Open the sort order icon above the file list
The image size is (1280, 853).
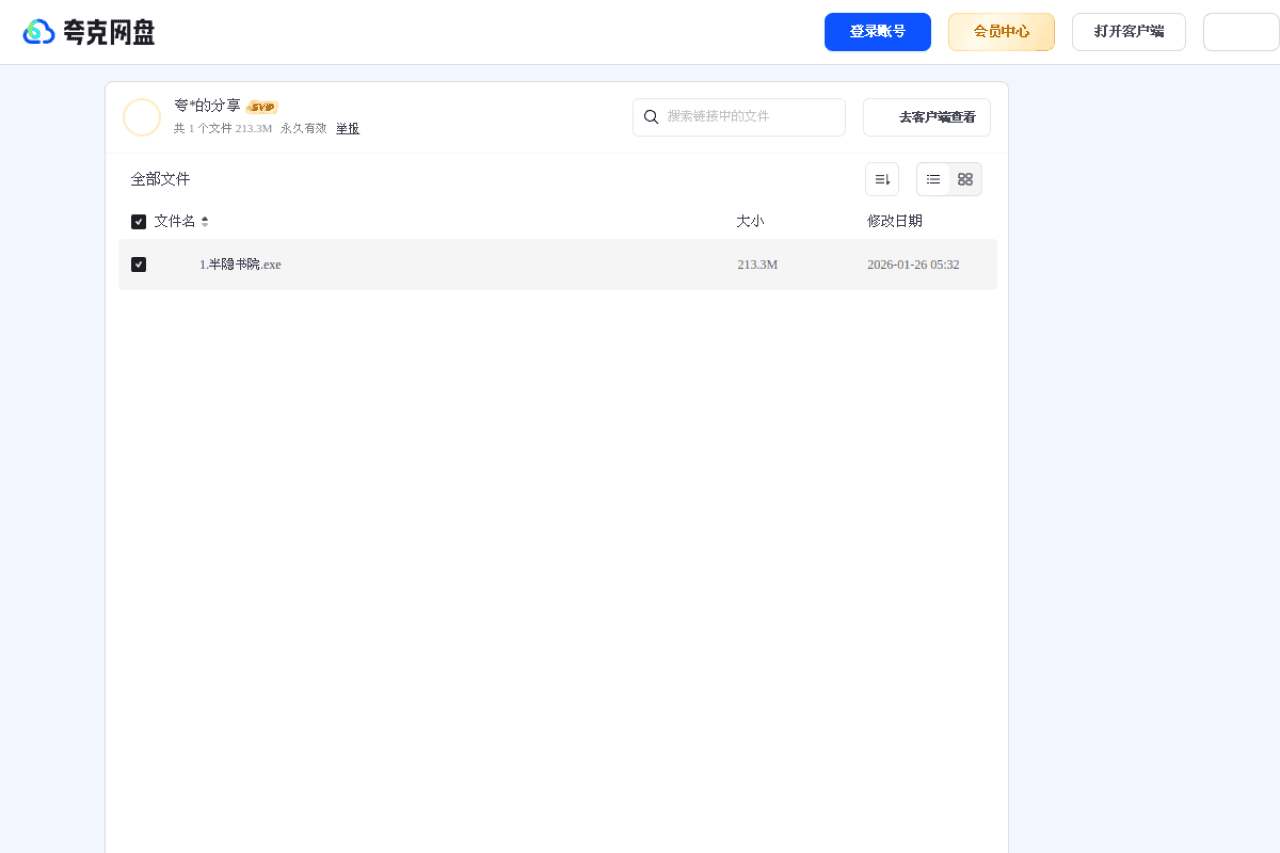pos(882,179)
